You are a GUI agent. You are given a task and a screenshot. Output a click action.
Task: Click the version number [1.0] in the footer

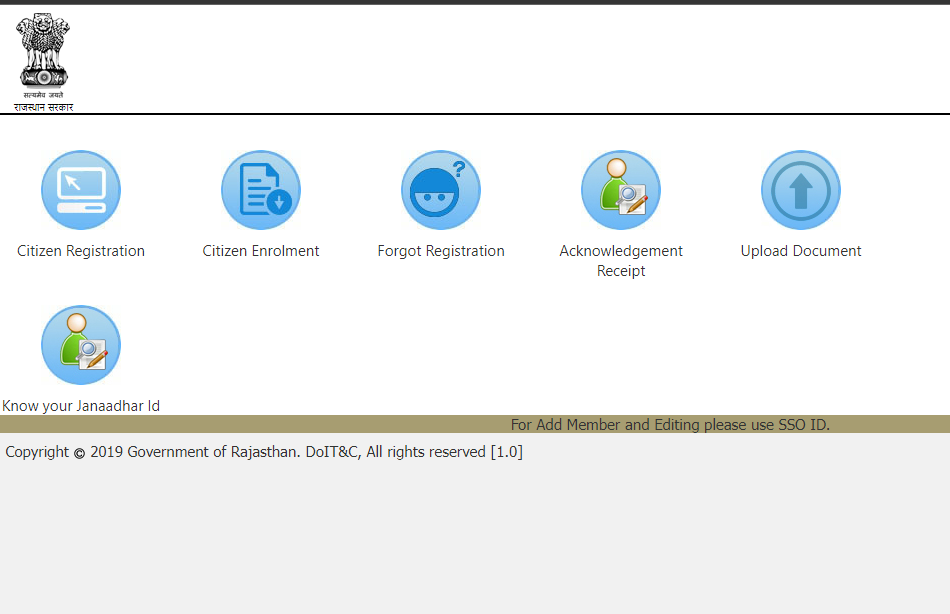coord(506,452)
